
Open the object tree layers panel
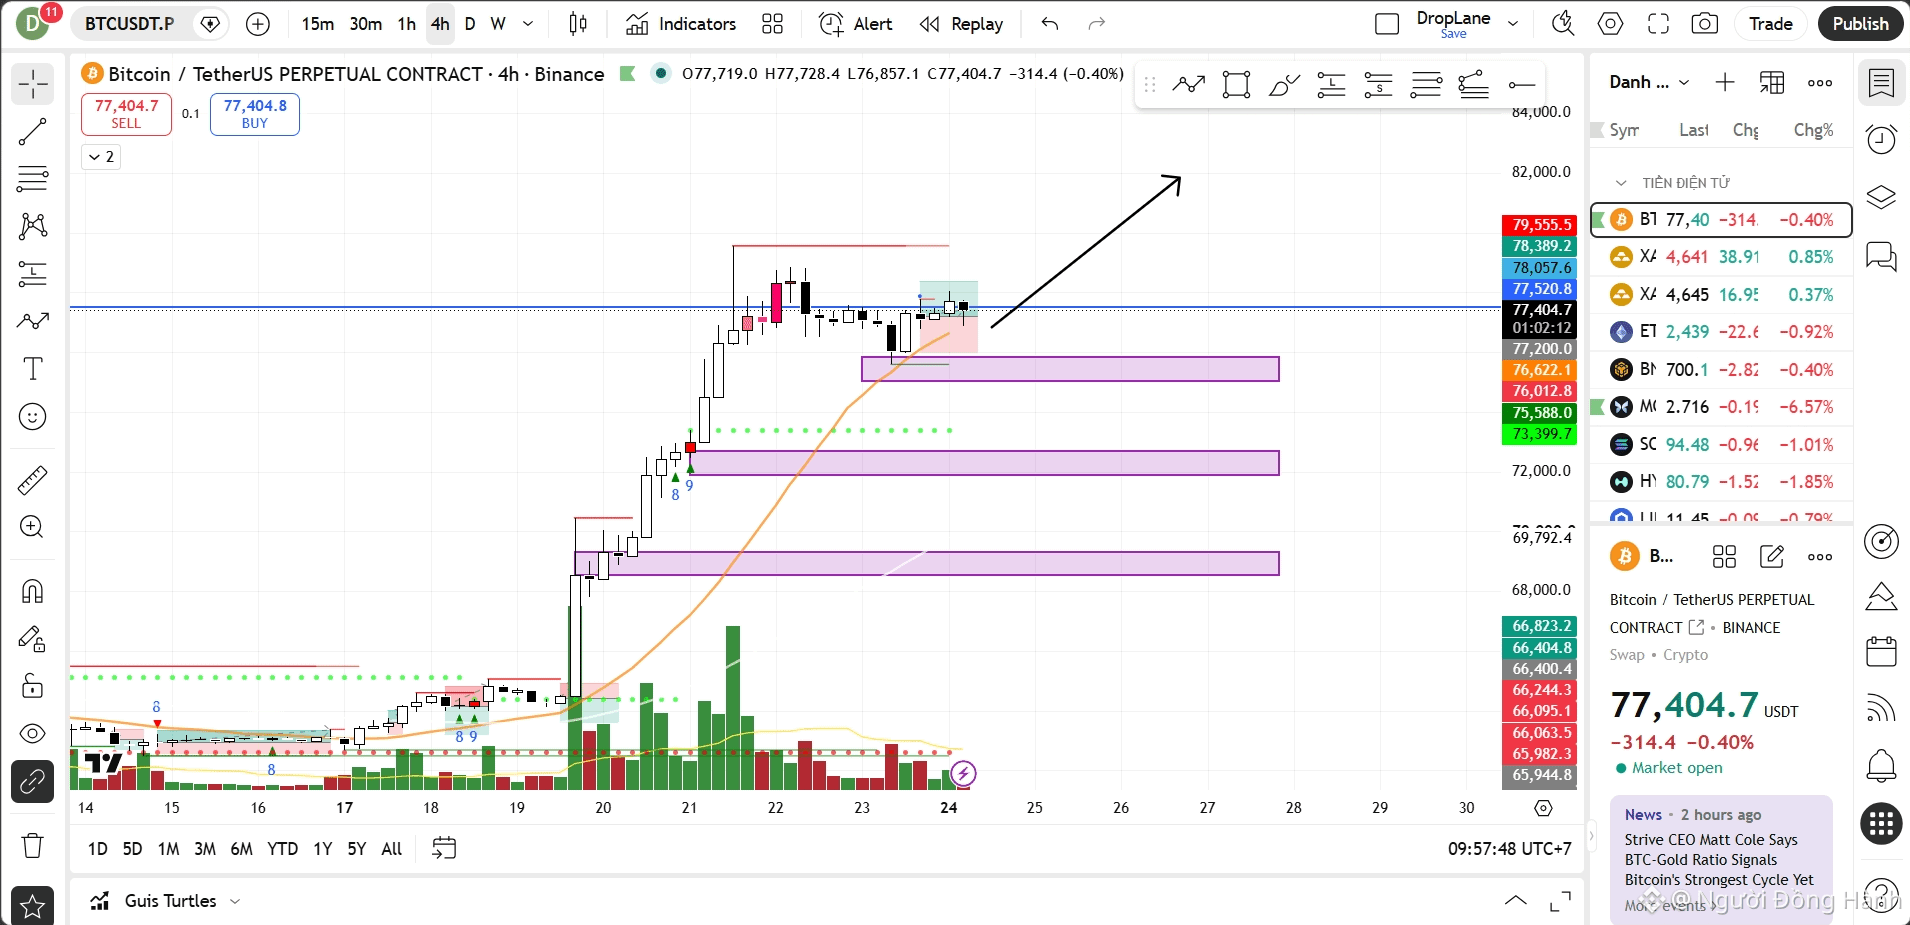[1881, 197]
